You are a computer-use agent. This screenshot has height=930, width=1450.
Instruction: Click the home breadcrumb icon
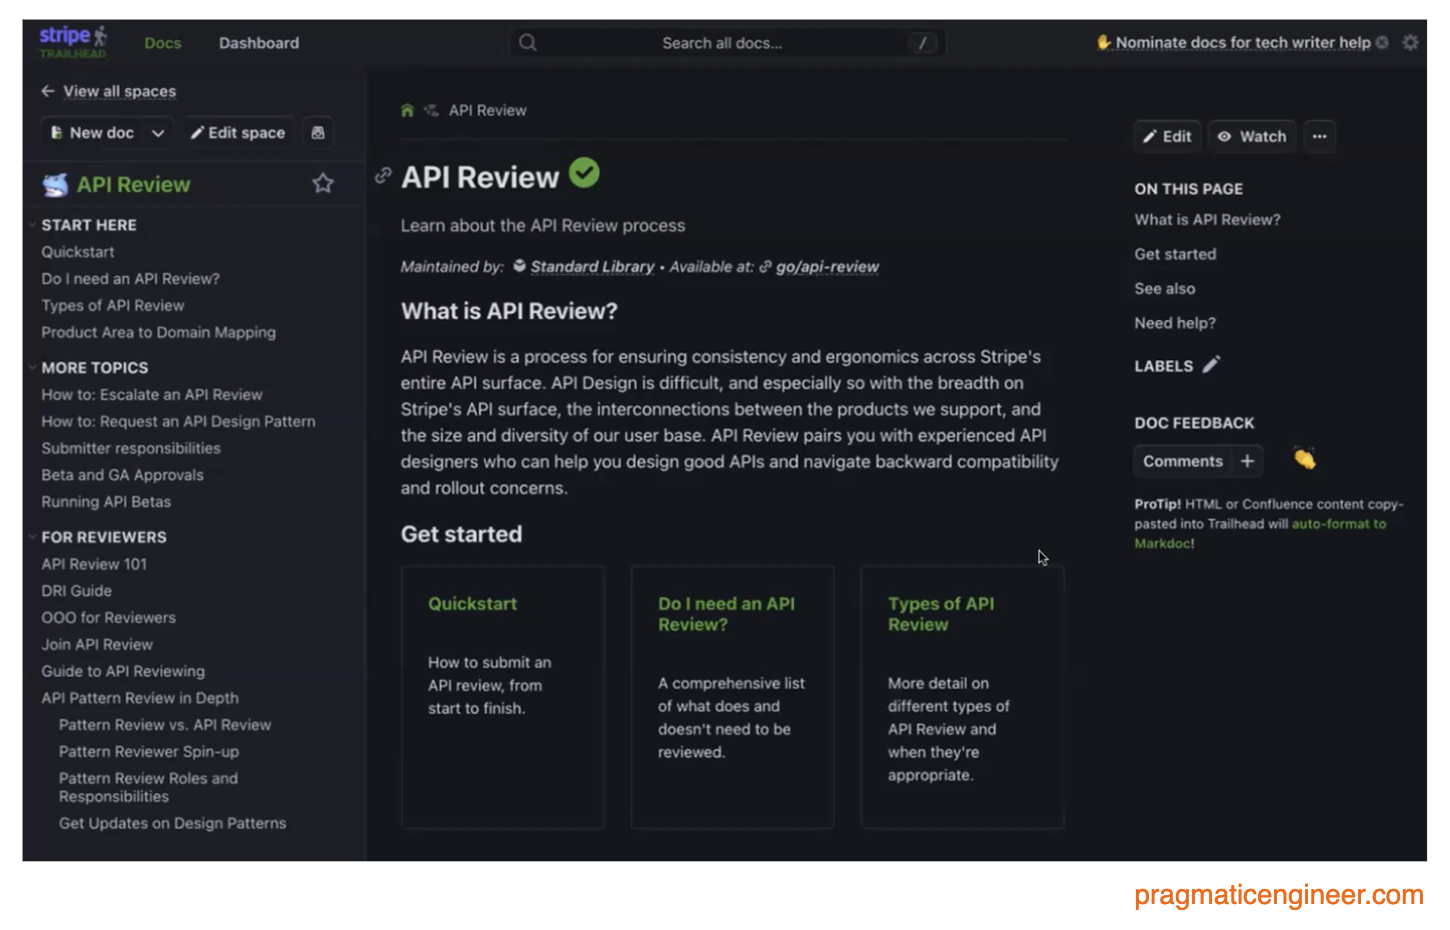pos(407,111)
